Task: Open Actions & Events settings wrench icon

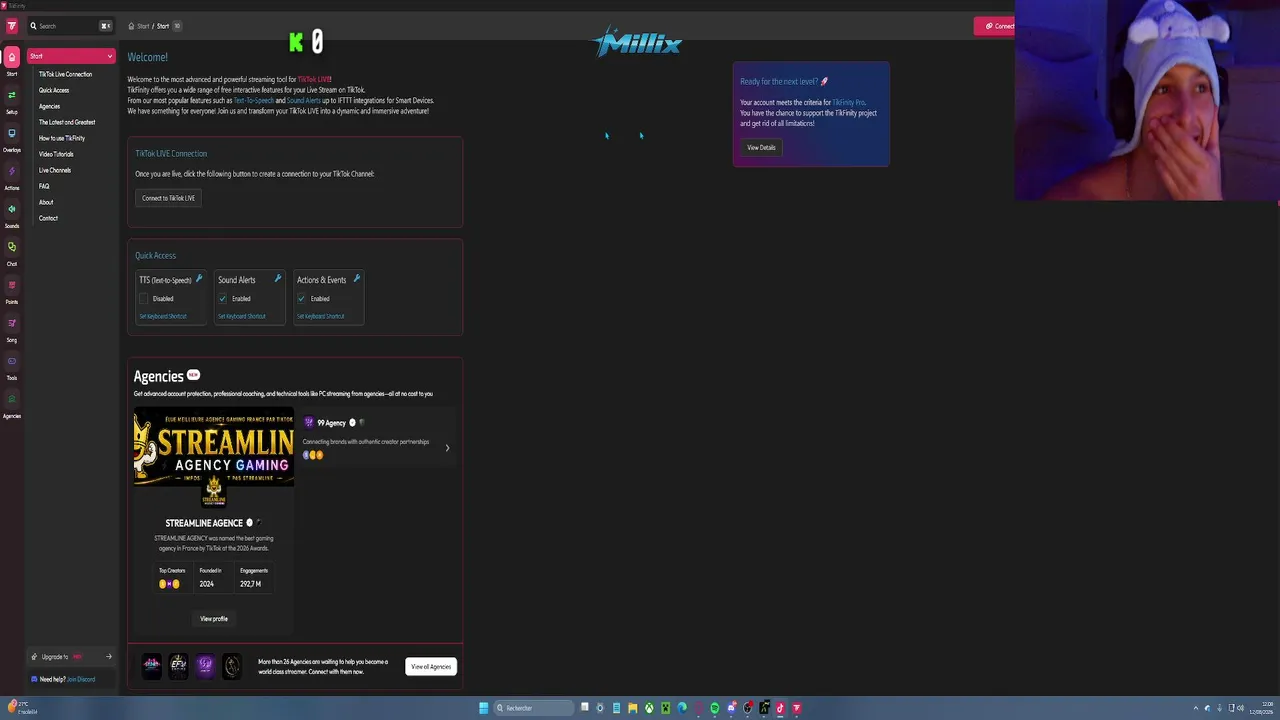Action: [357, 279]
